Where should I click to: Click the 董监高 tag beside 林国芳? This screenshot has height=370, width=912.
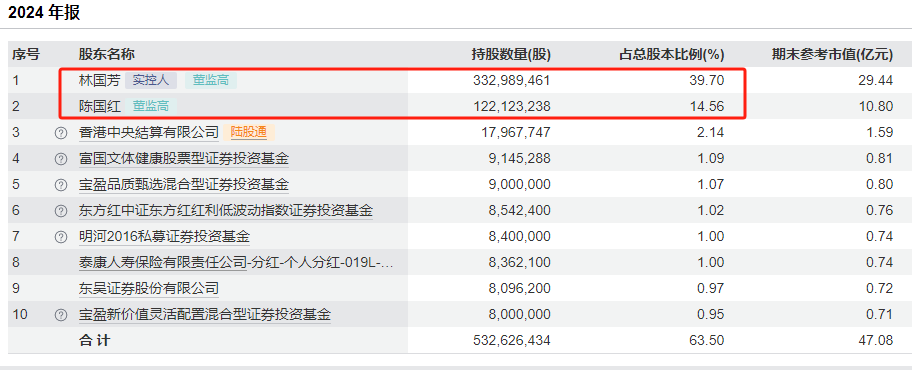211,80
